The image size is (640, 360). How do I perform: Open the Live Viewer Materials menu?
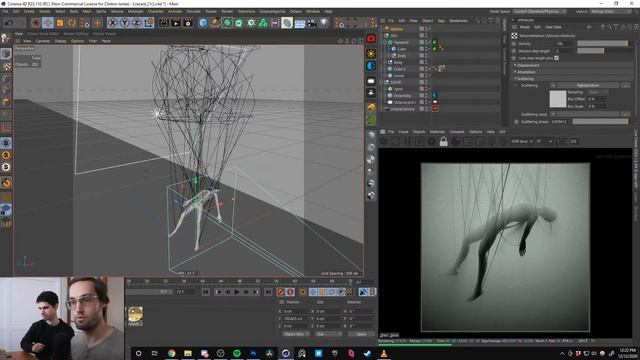tap(437, 132)
